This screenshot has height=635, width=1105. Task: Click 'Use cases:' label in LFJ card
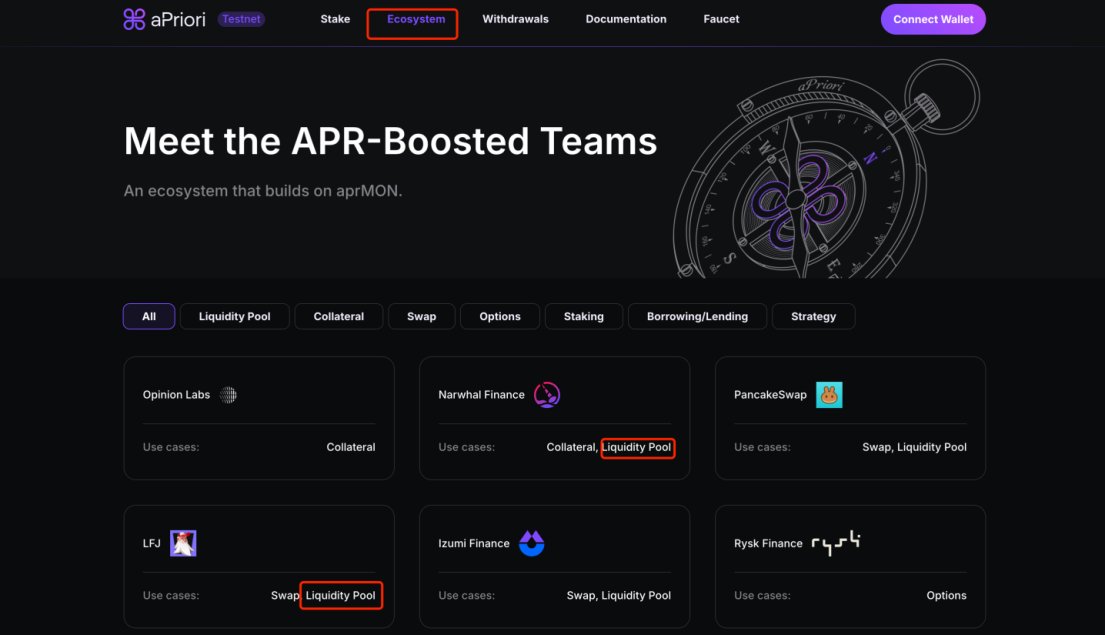click(171, 596)
